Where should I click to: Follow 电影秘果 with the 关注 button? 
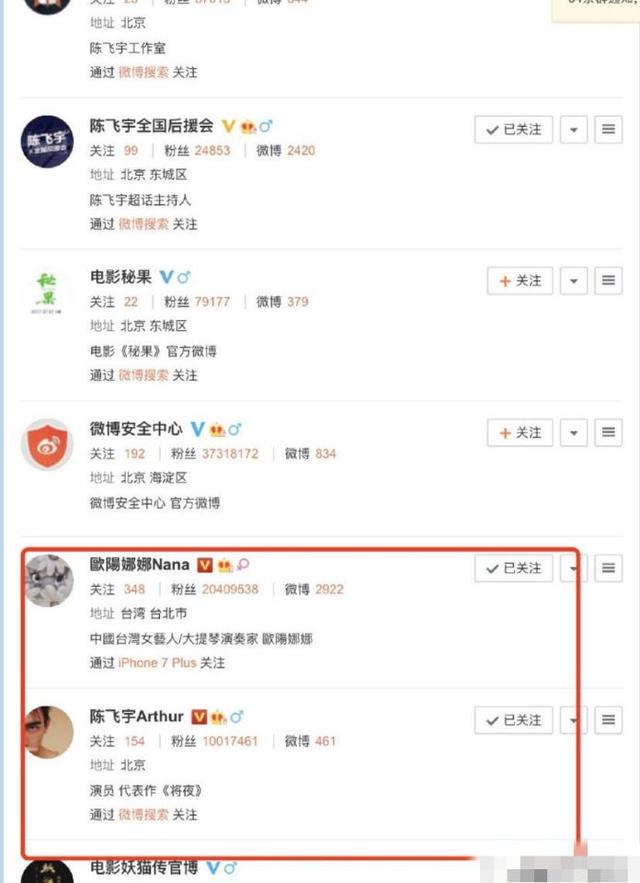(x=520, y=280)
